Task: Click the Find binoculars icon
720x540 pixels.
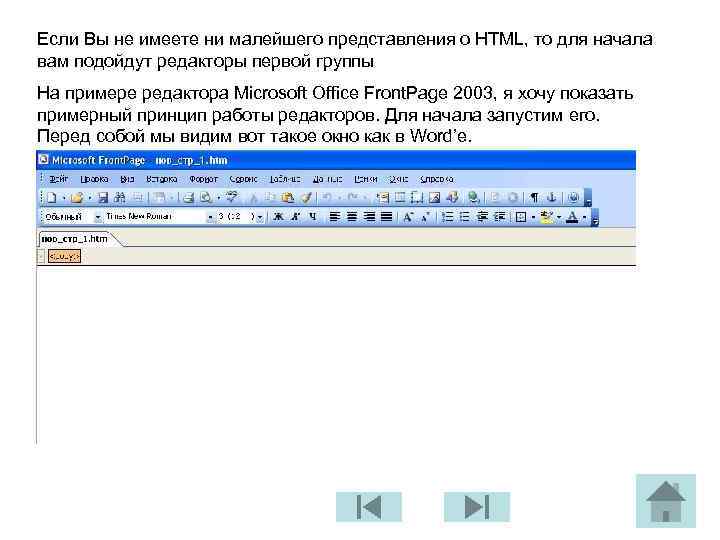Action: click(x=119, y=198)
